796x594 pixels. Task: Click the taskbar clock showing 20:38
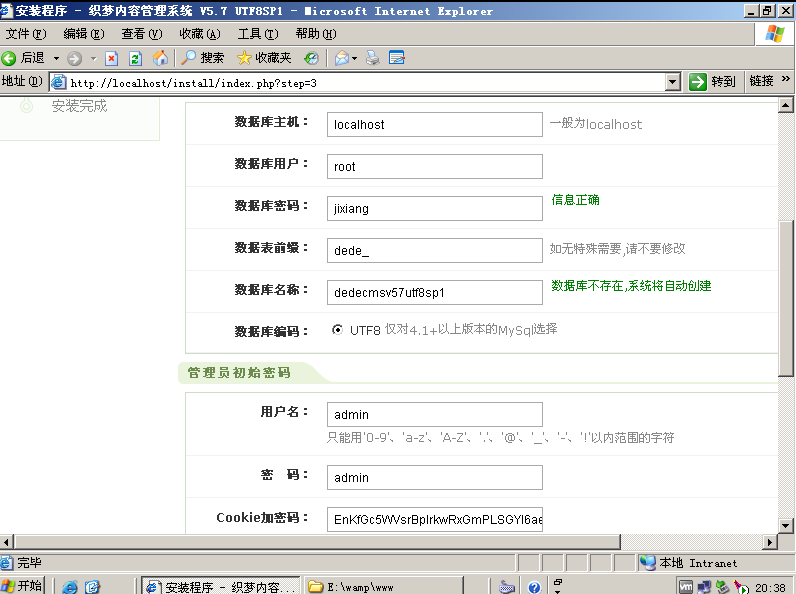click(x=770, y=587)
